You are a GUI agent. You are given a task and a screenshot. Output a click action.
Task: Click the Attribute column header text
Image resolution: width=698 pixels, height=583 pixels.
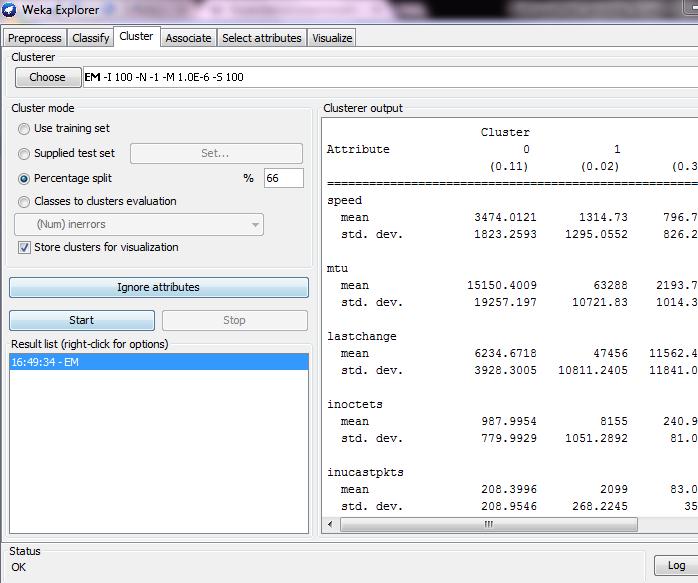(x=358, y=149)
